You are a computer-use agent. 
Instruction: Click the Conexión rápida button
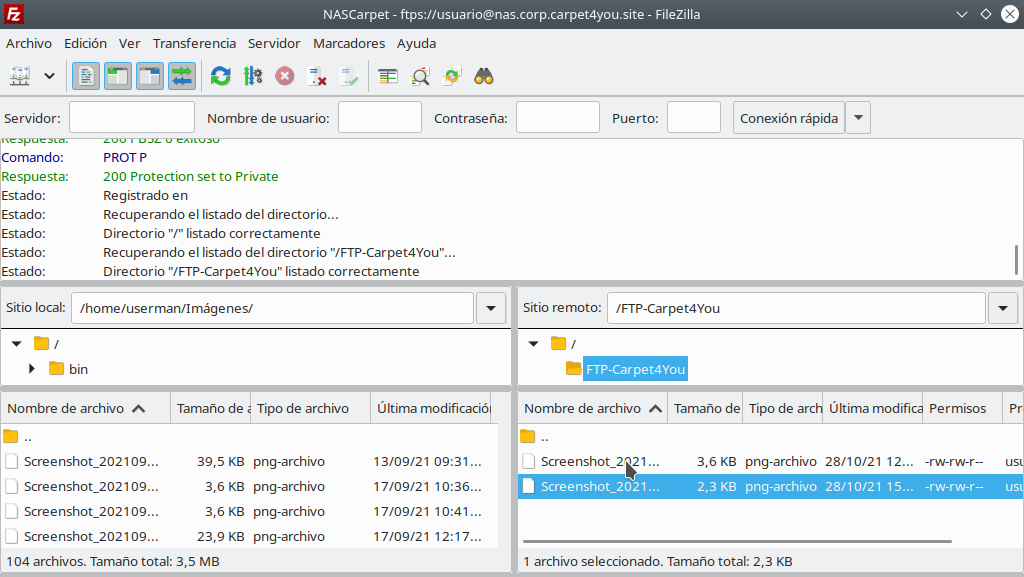(x=789, y=118)
